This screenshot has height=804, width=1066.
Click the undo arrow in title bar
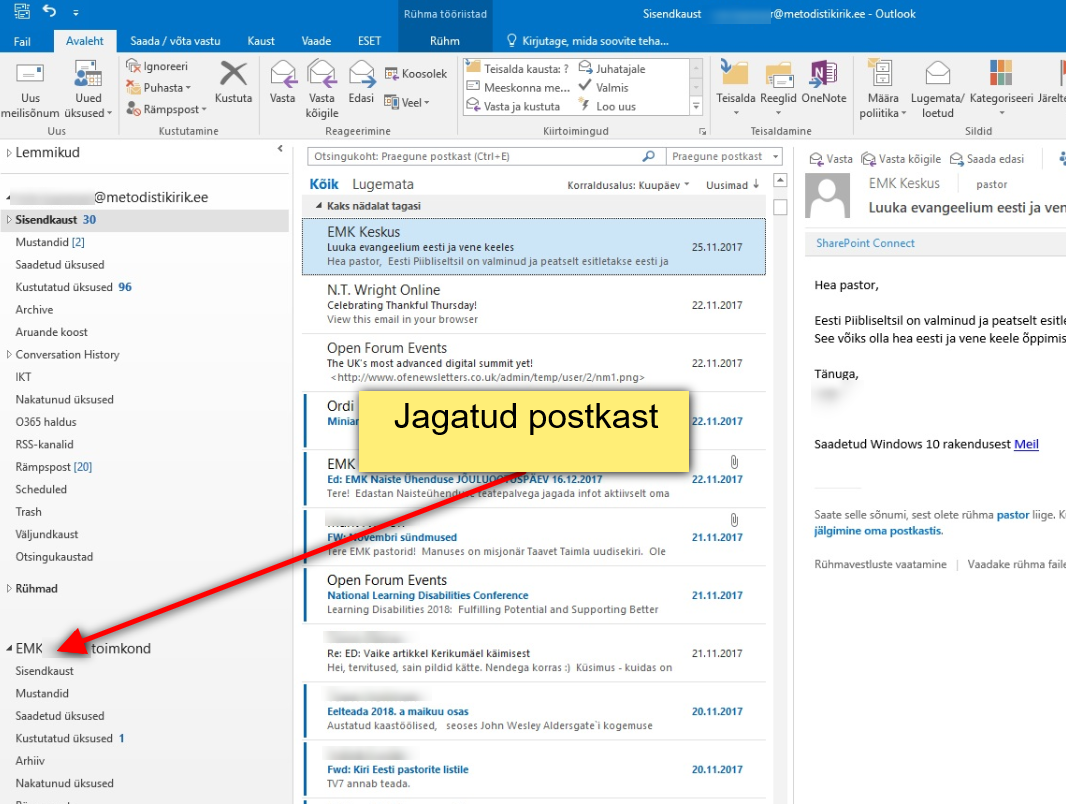[x=50, y=13]
